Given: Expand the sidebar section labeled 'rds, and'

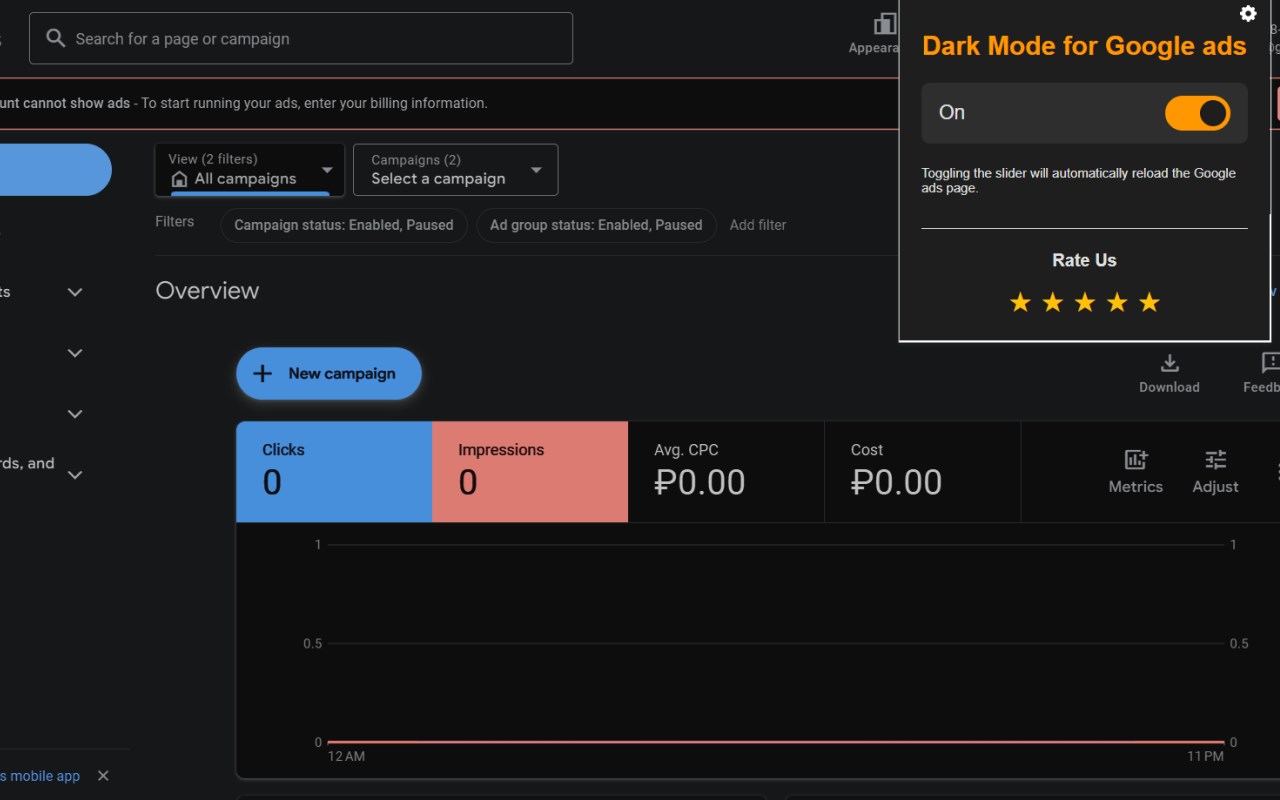Looking at the screenshot, I should click(75, 475).
